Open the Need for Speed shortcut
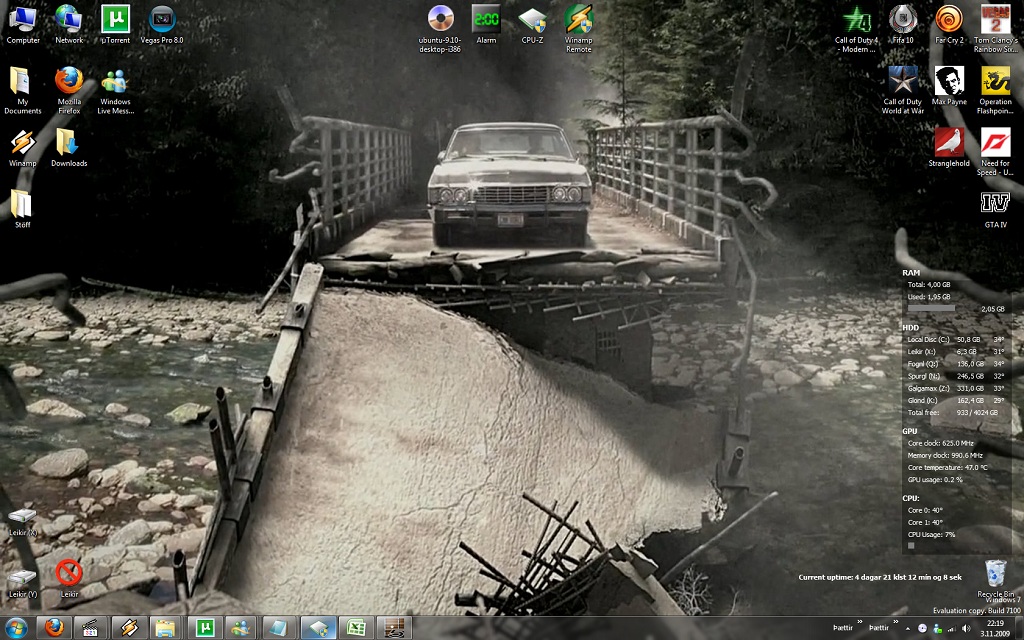The image size is (1024, 640). coord(995,153)
